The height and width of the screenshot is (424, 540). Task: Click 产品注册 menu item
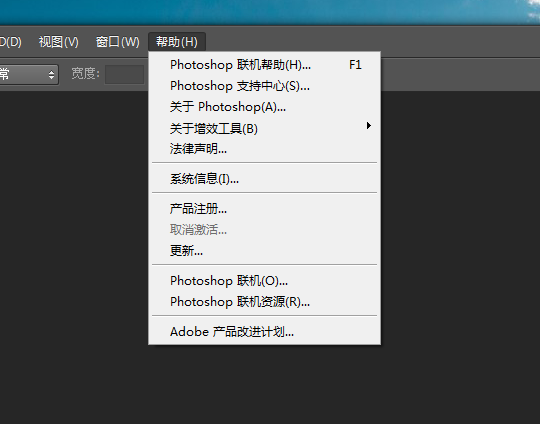(264, 208)
